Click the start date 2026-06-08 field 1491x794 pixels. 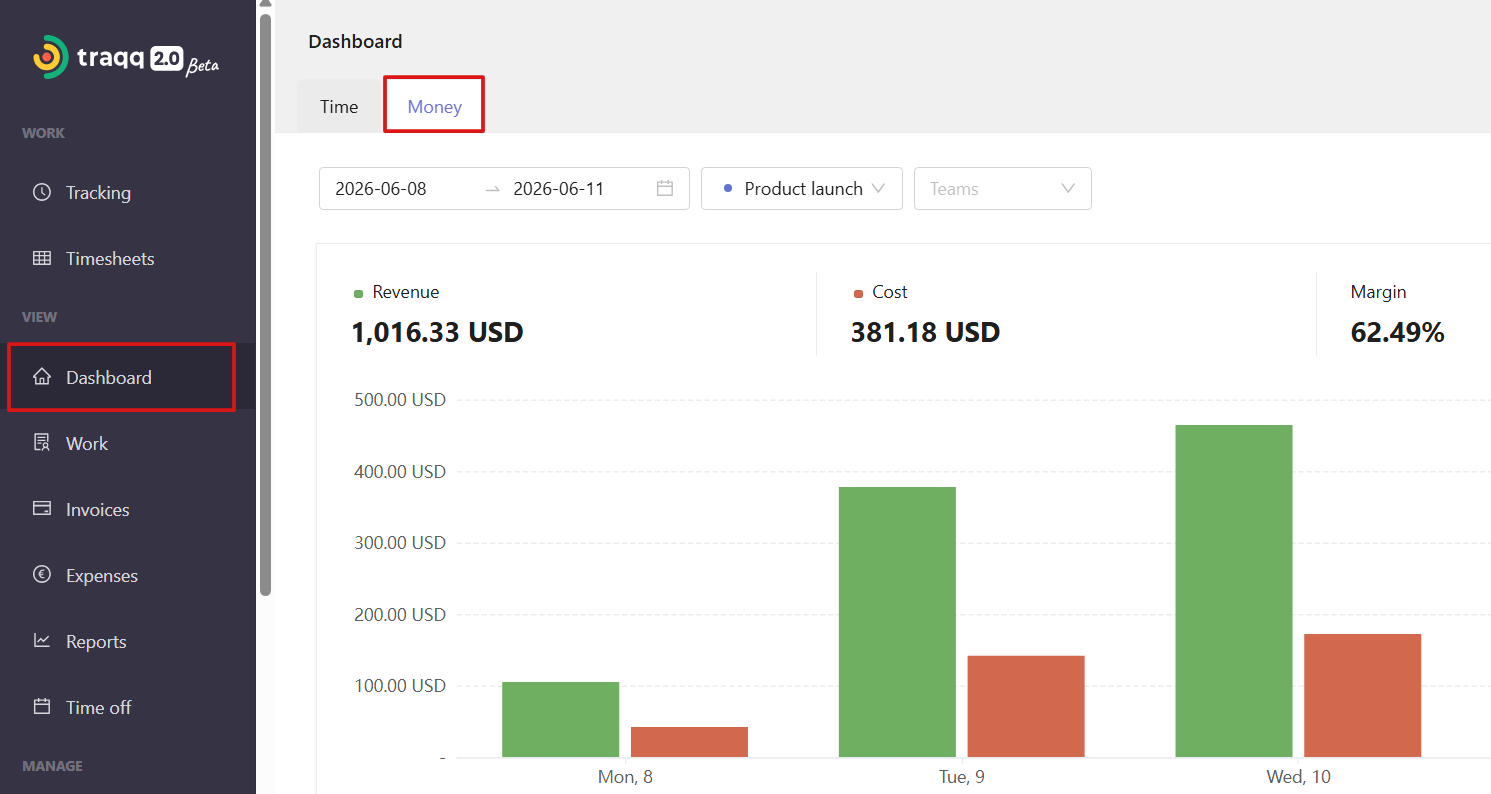[381, 189]
